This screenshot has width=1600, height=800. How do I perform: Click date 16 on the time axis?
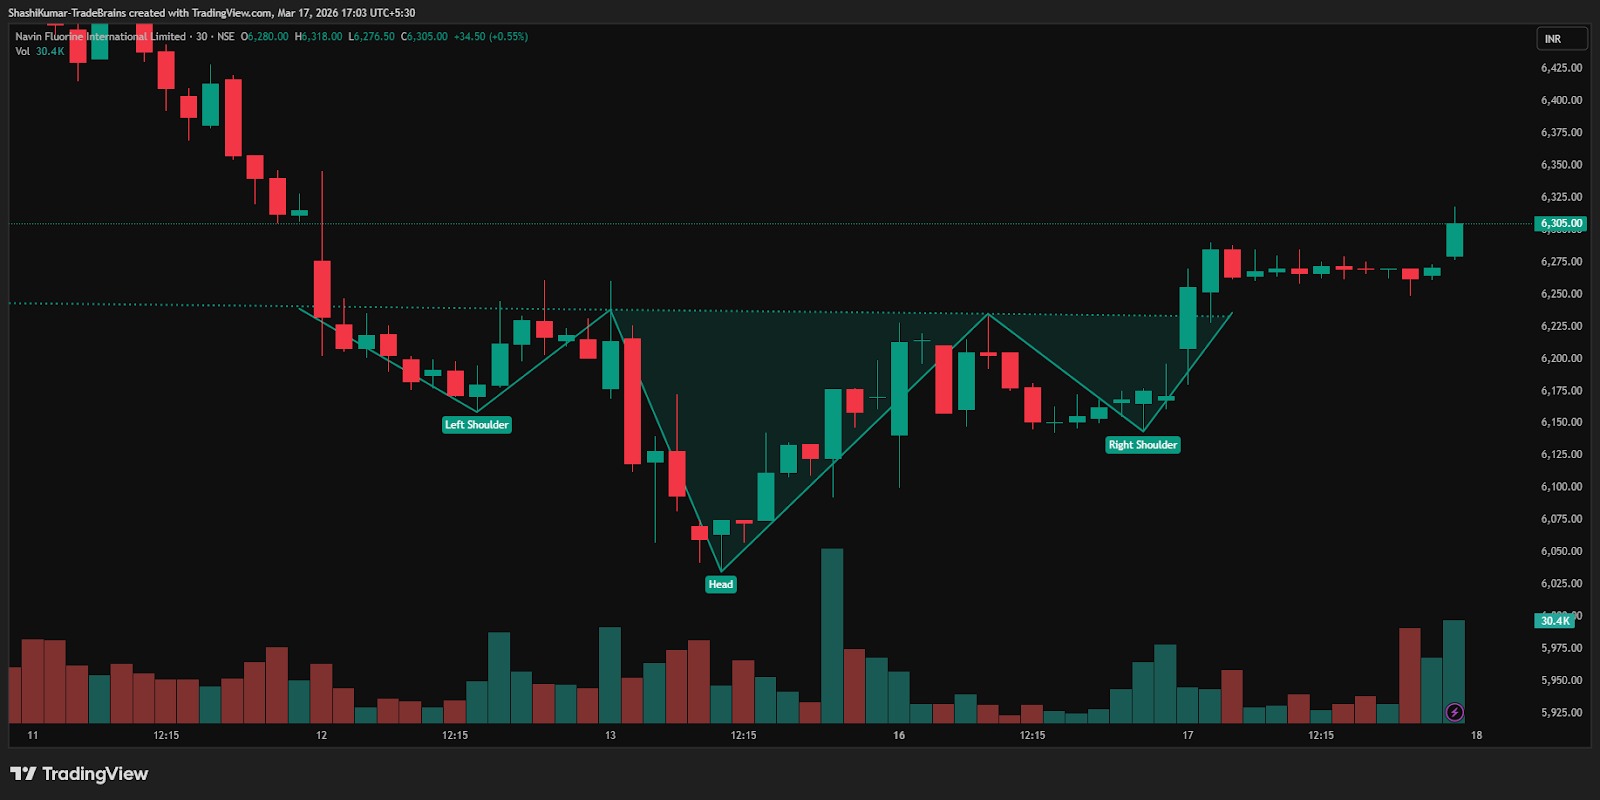click(899, 735)
